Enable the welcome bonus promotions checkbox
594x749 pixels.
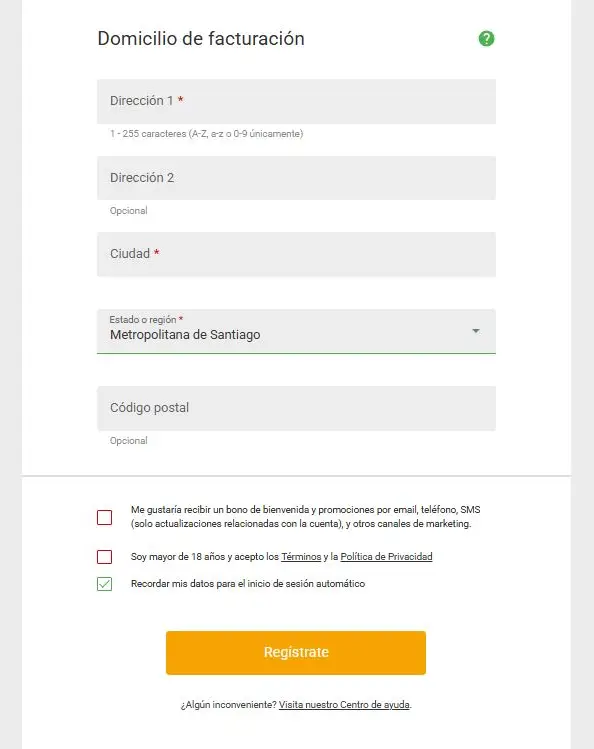(x=105, y=517)
